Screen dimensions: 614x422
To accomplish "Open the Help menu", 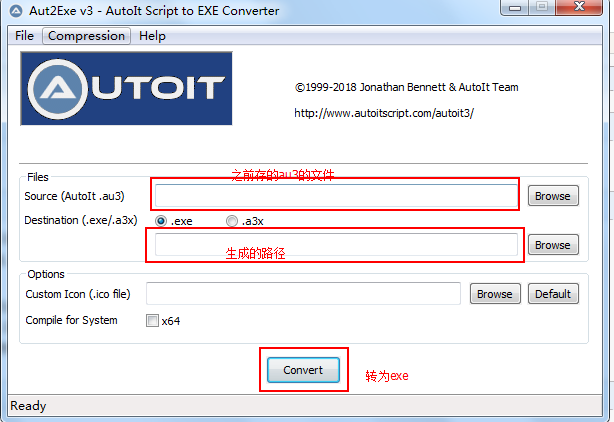I will tap(153, 36).
